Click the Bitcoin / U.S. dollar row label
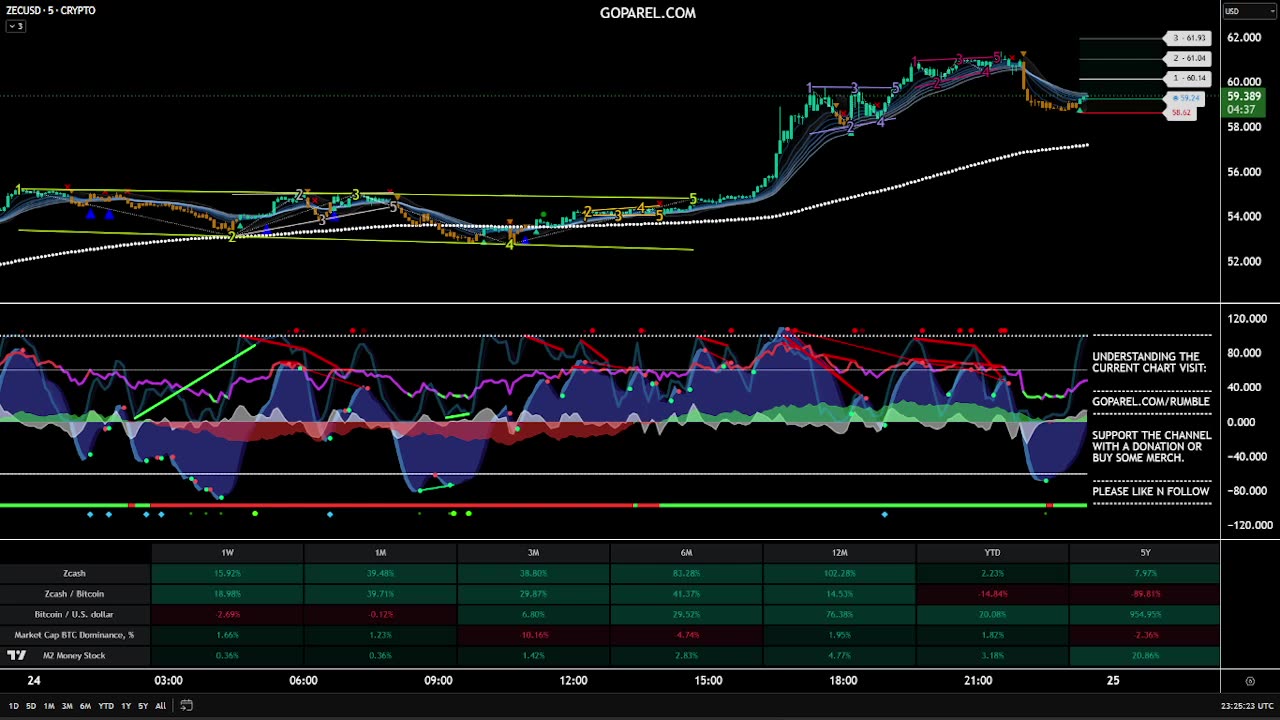 click(x=74, y=614)
